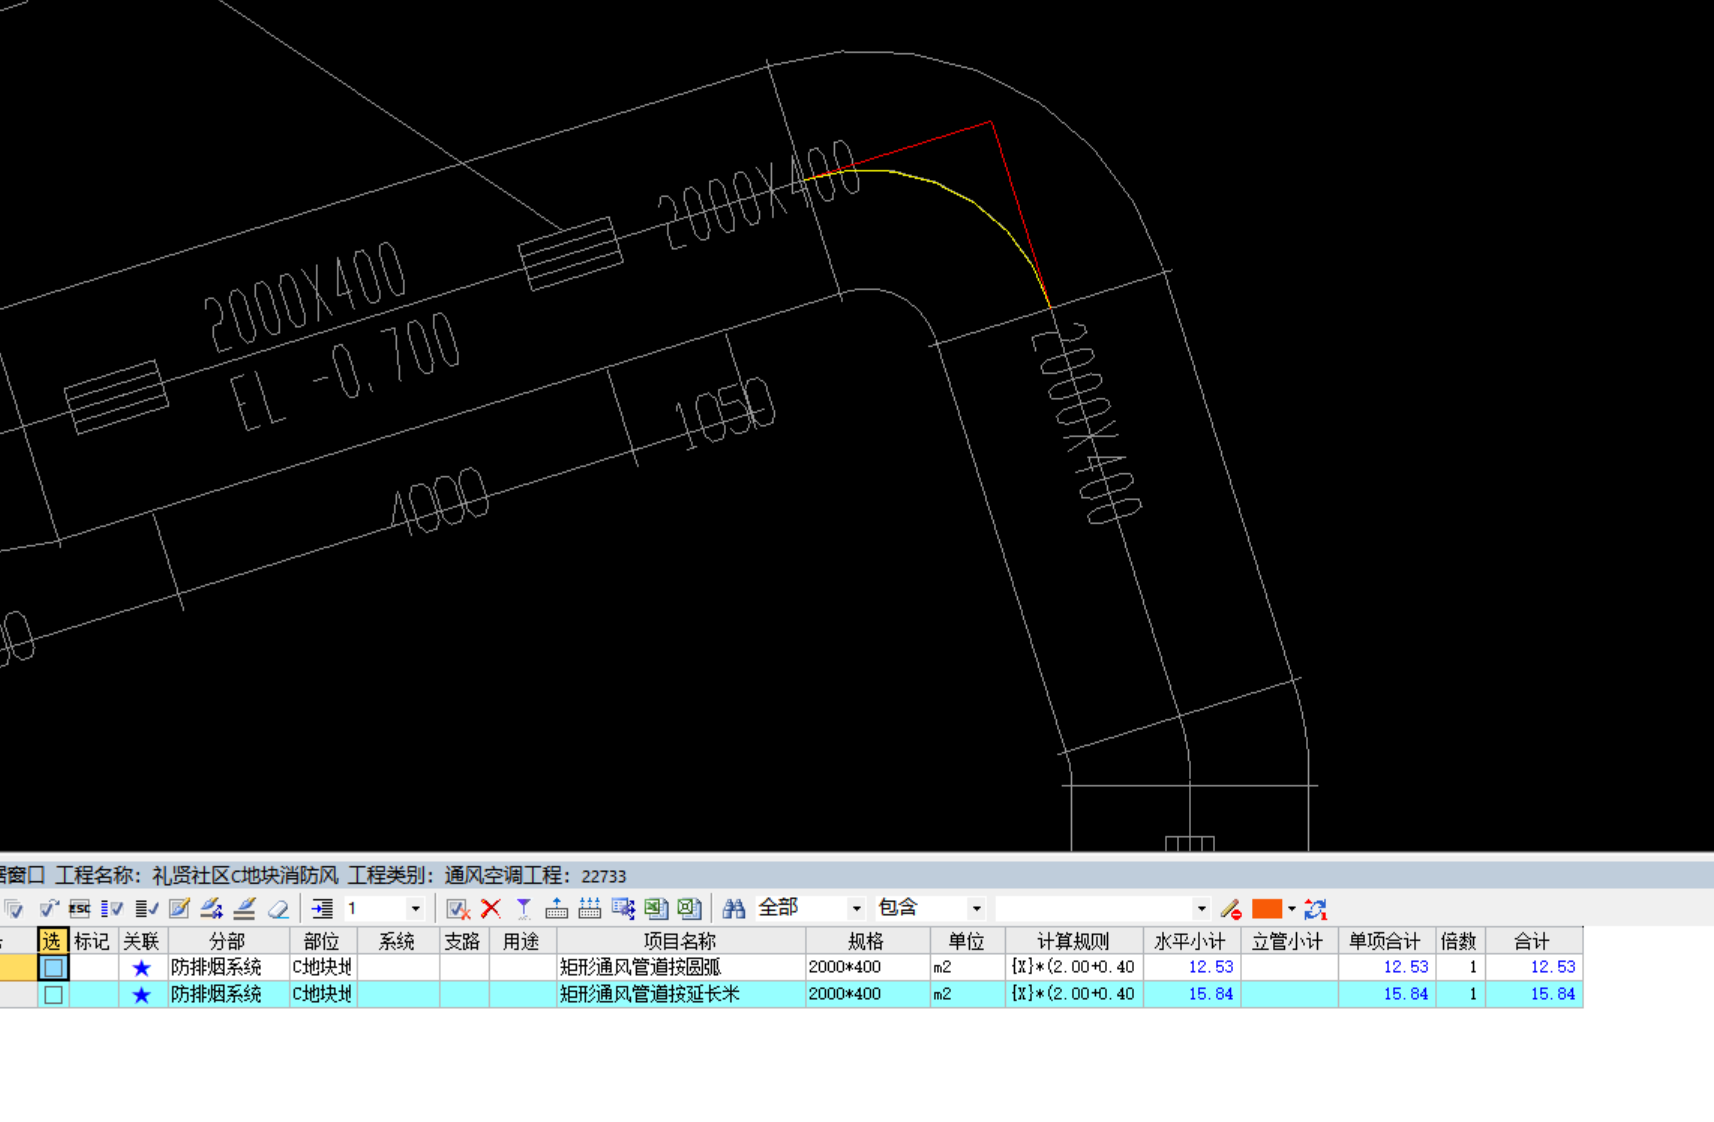
Task: Click the star icon in 按圆弧 row
Action: (x=141, y=968)
